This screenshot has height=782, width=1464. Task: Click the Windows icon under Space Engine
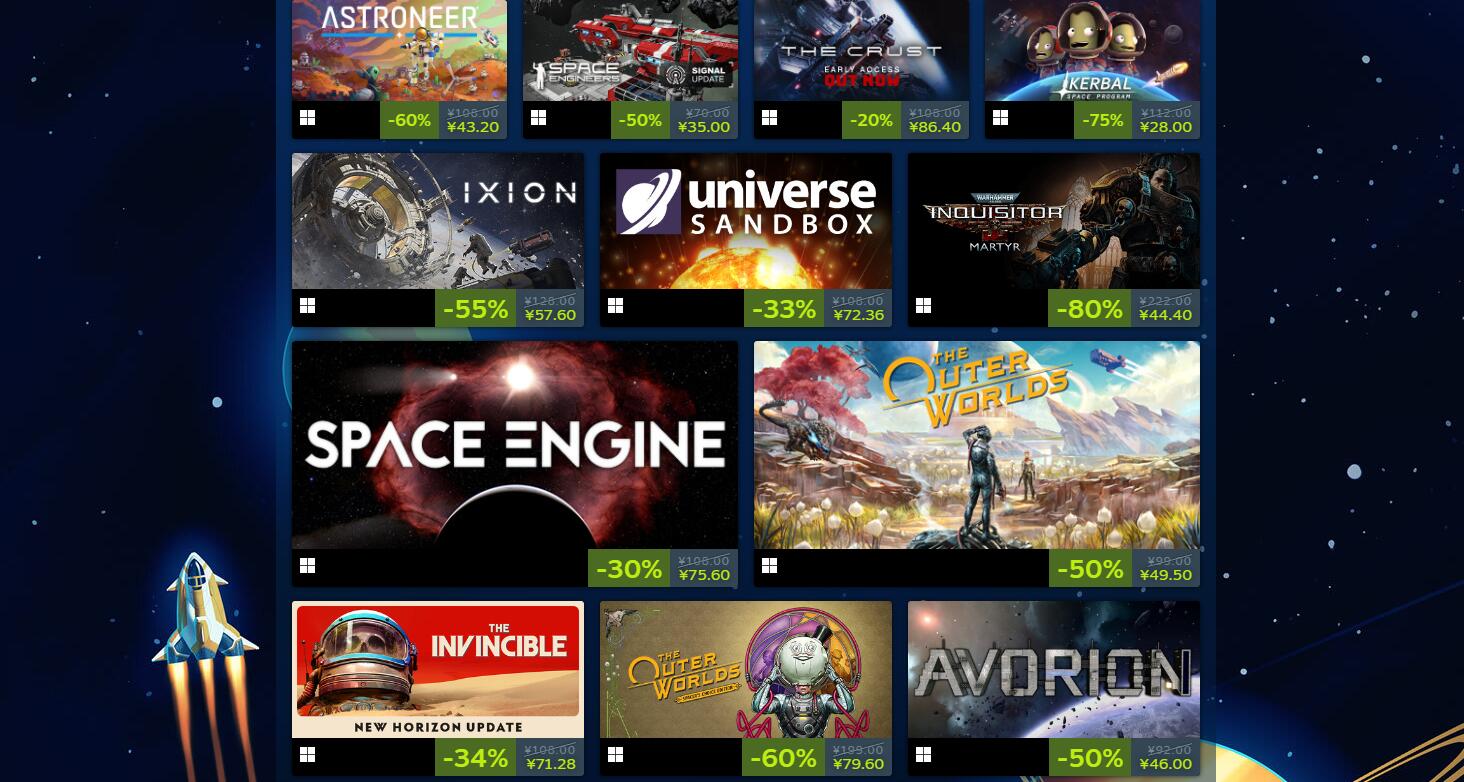pos(308,566)
